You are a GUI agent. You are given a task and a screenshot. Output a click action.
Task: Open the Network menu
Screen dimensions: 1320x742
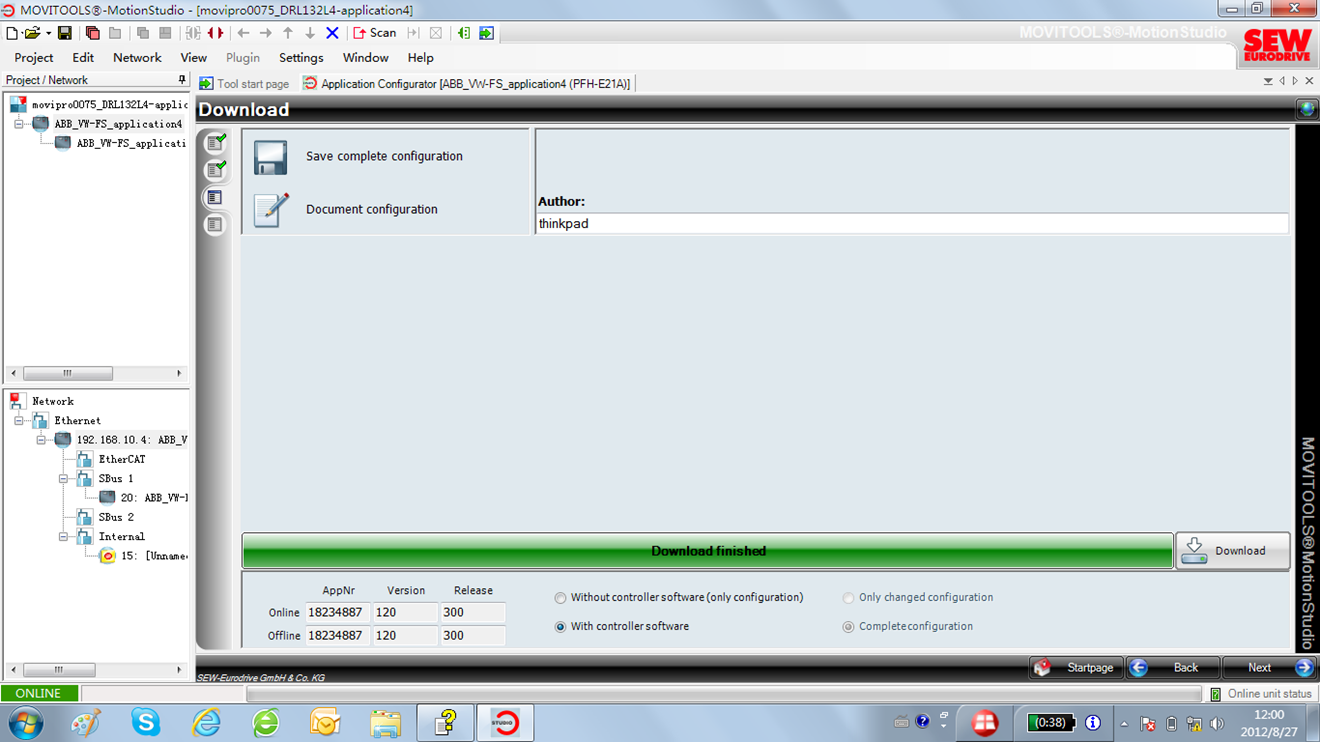(137, 58)
